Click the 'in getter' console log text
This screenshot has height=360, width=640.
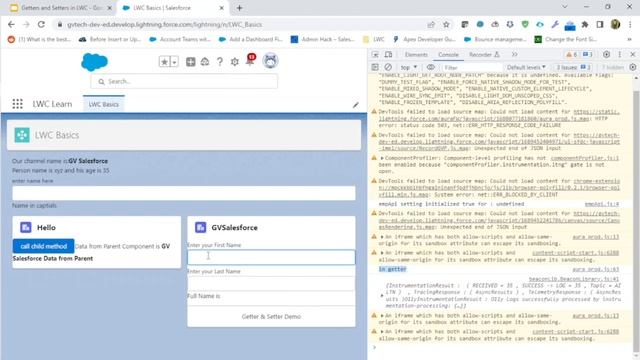tap(392, 269)
